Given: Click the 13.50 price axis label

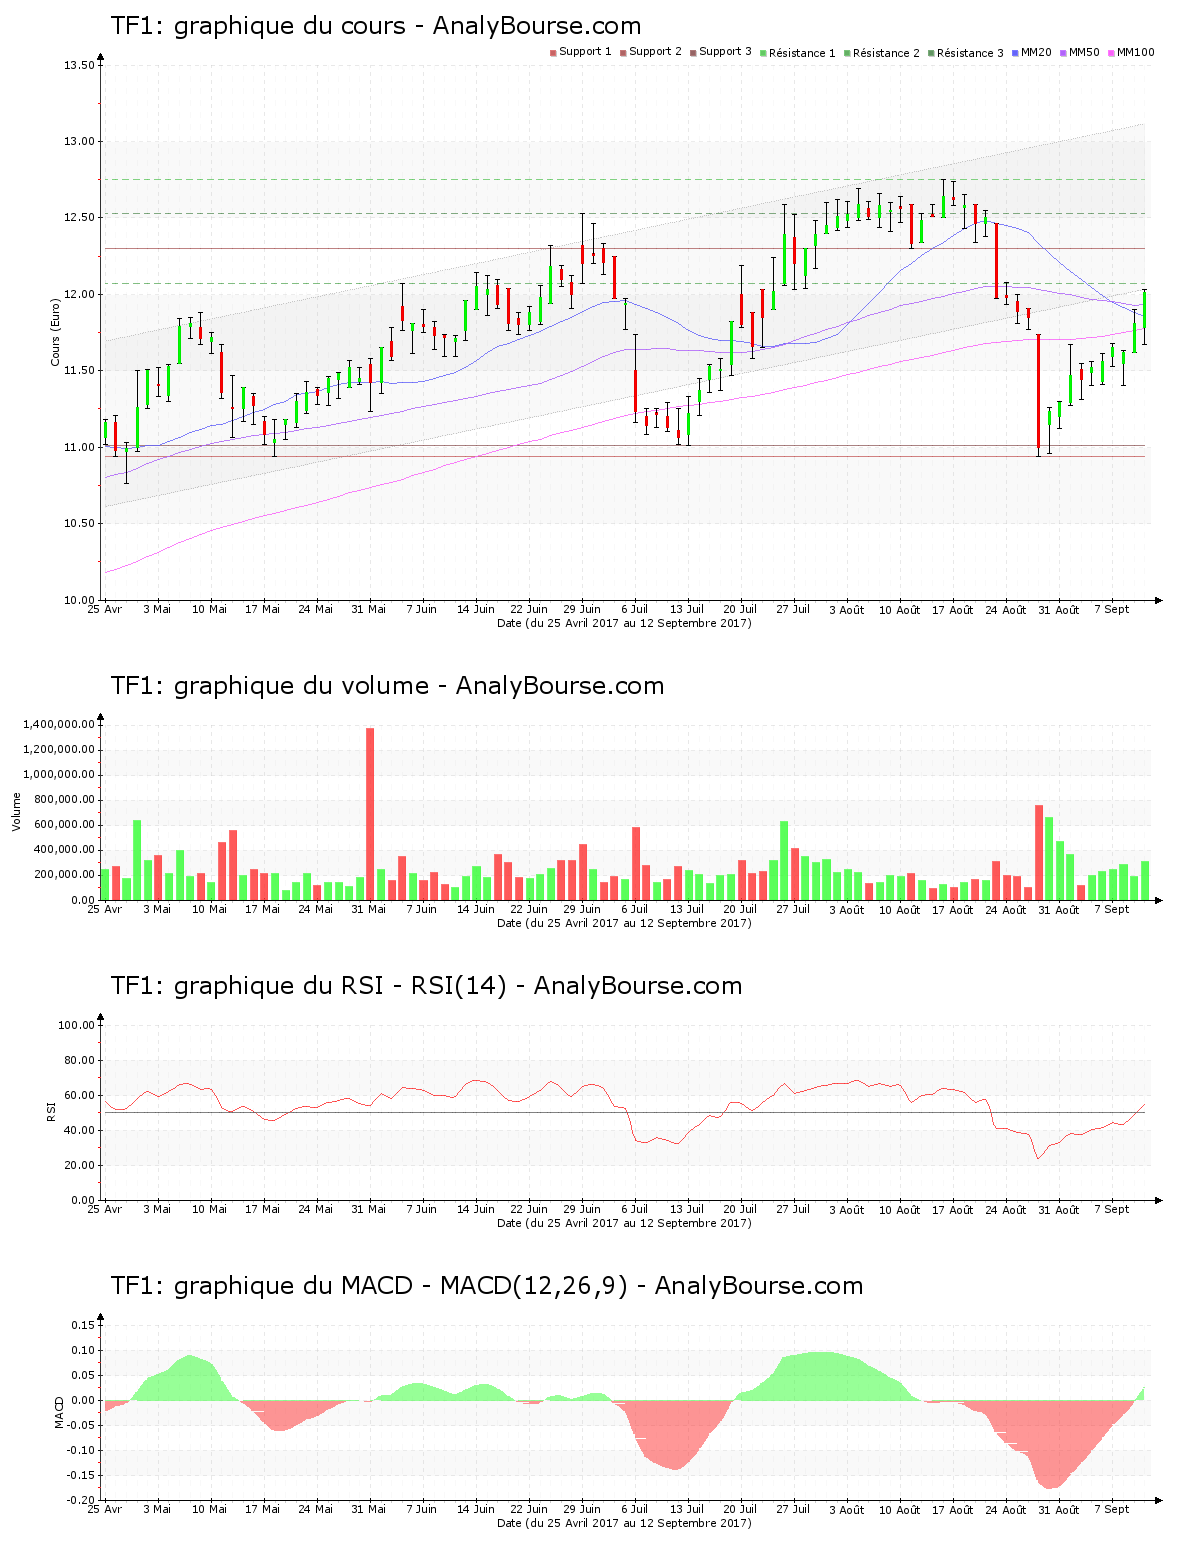Looking at the screenshot, I should pyautogui.click(x=79, y=66).
